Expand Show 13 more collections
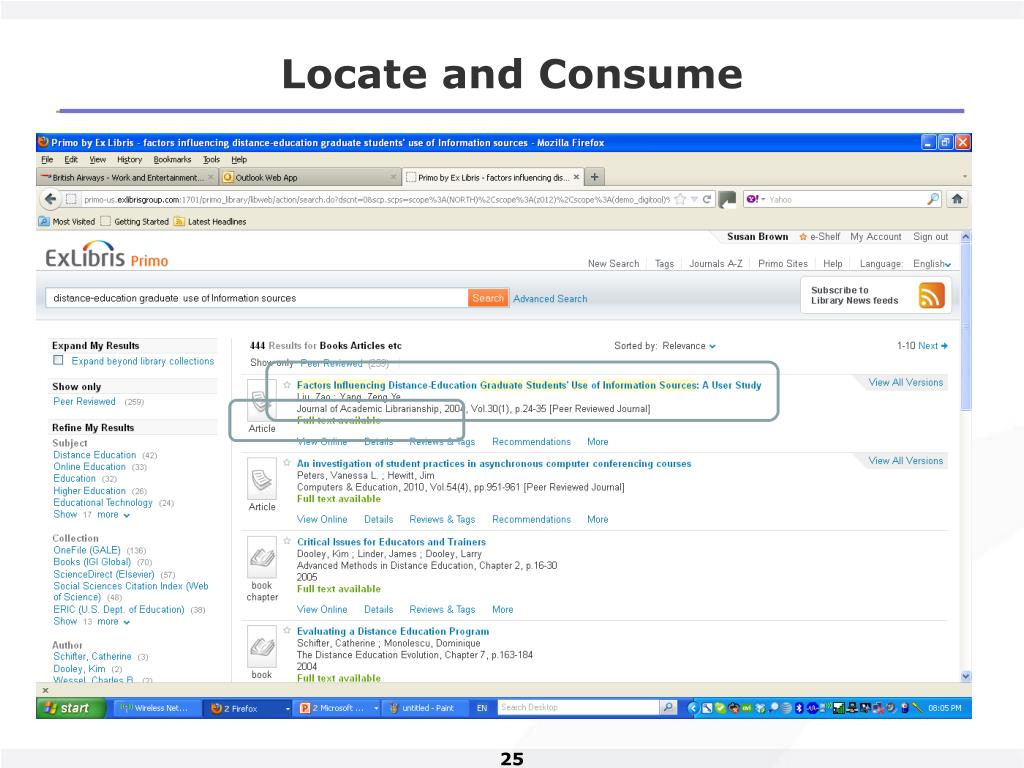Image resolution: width=1024 pixels, height=768 pixels. [x=91, y=621]
